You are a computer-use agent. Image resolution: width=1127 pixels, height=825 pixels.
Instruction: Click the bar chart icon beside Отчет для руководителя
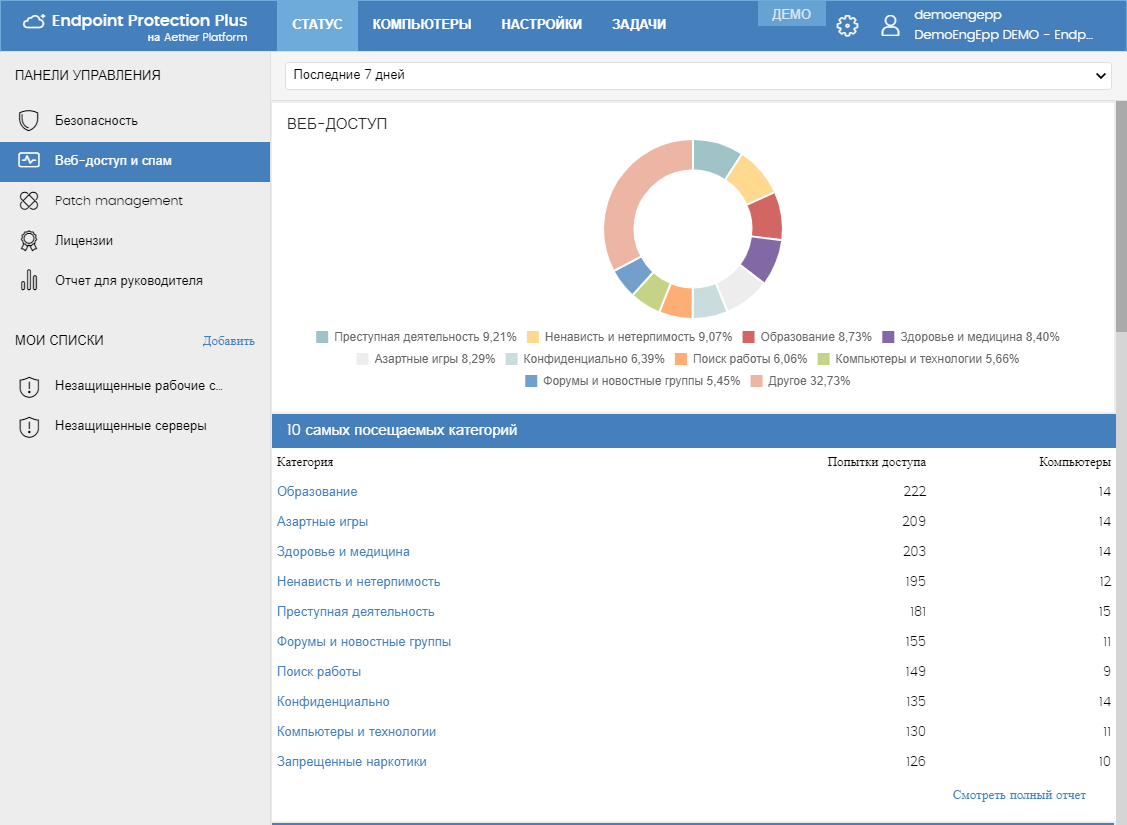coord(29,280)
